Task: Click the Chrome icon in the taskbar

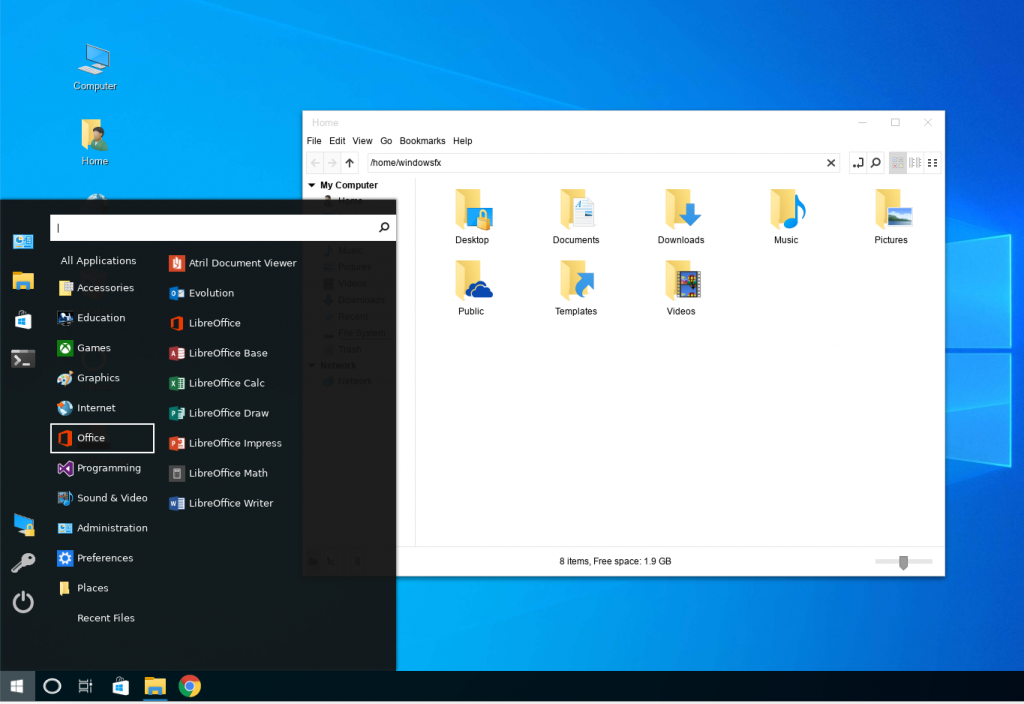Action: point(189,686)
